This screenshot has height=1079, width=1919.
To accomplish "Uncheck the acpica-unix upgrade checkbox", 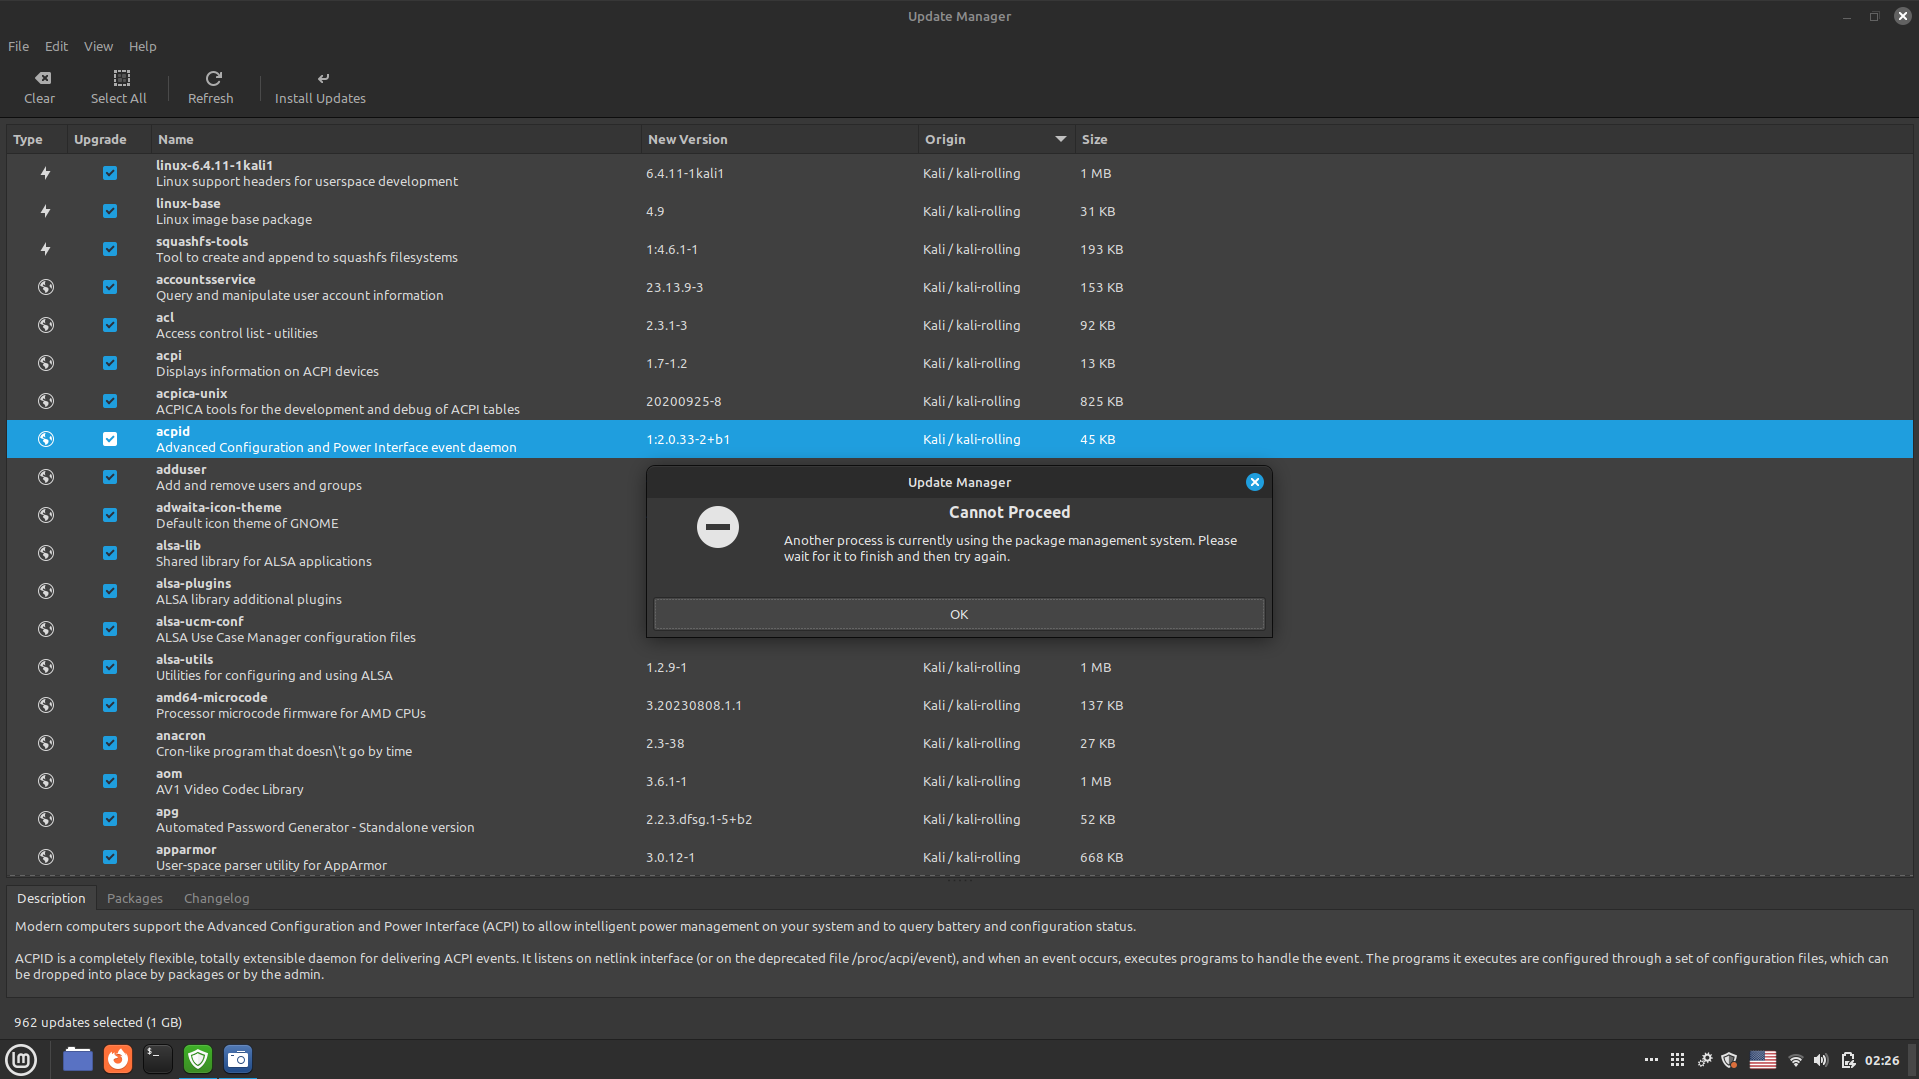I will click(110, 401).
